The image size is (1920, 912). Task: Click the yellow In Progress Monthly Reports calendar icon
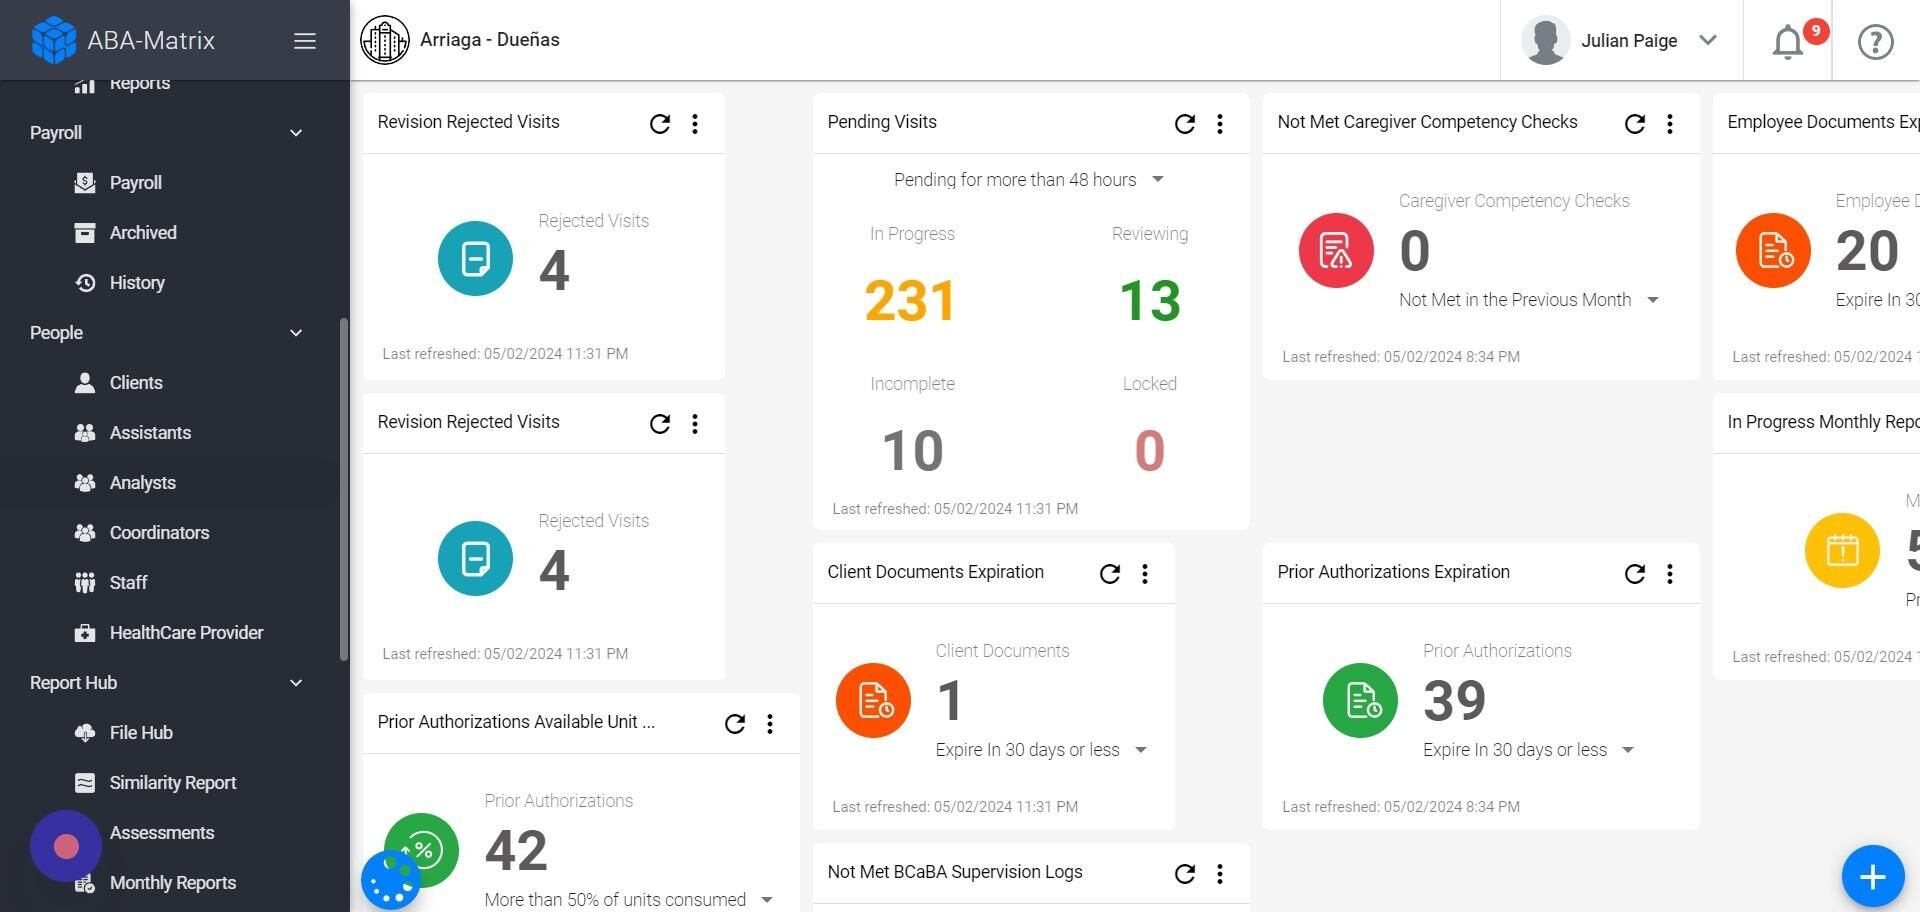[x=1842, y=550]
